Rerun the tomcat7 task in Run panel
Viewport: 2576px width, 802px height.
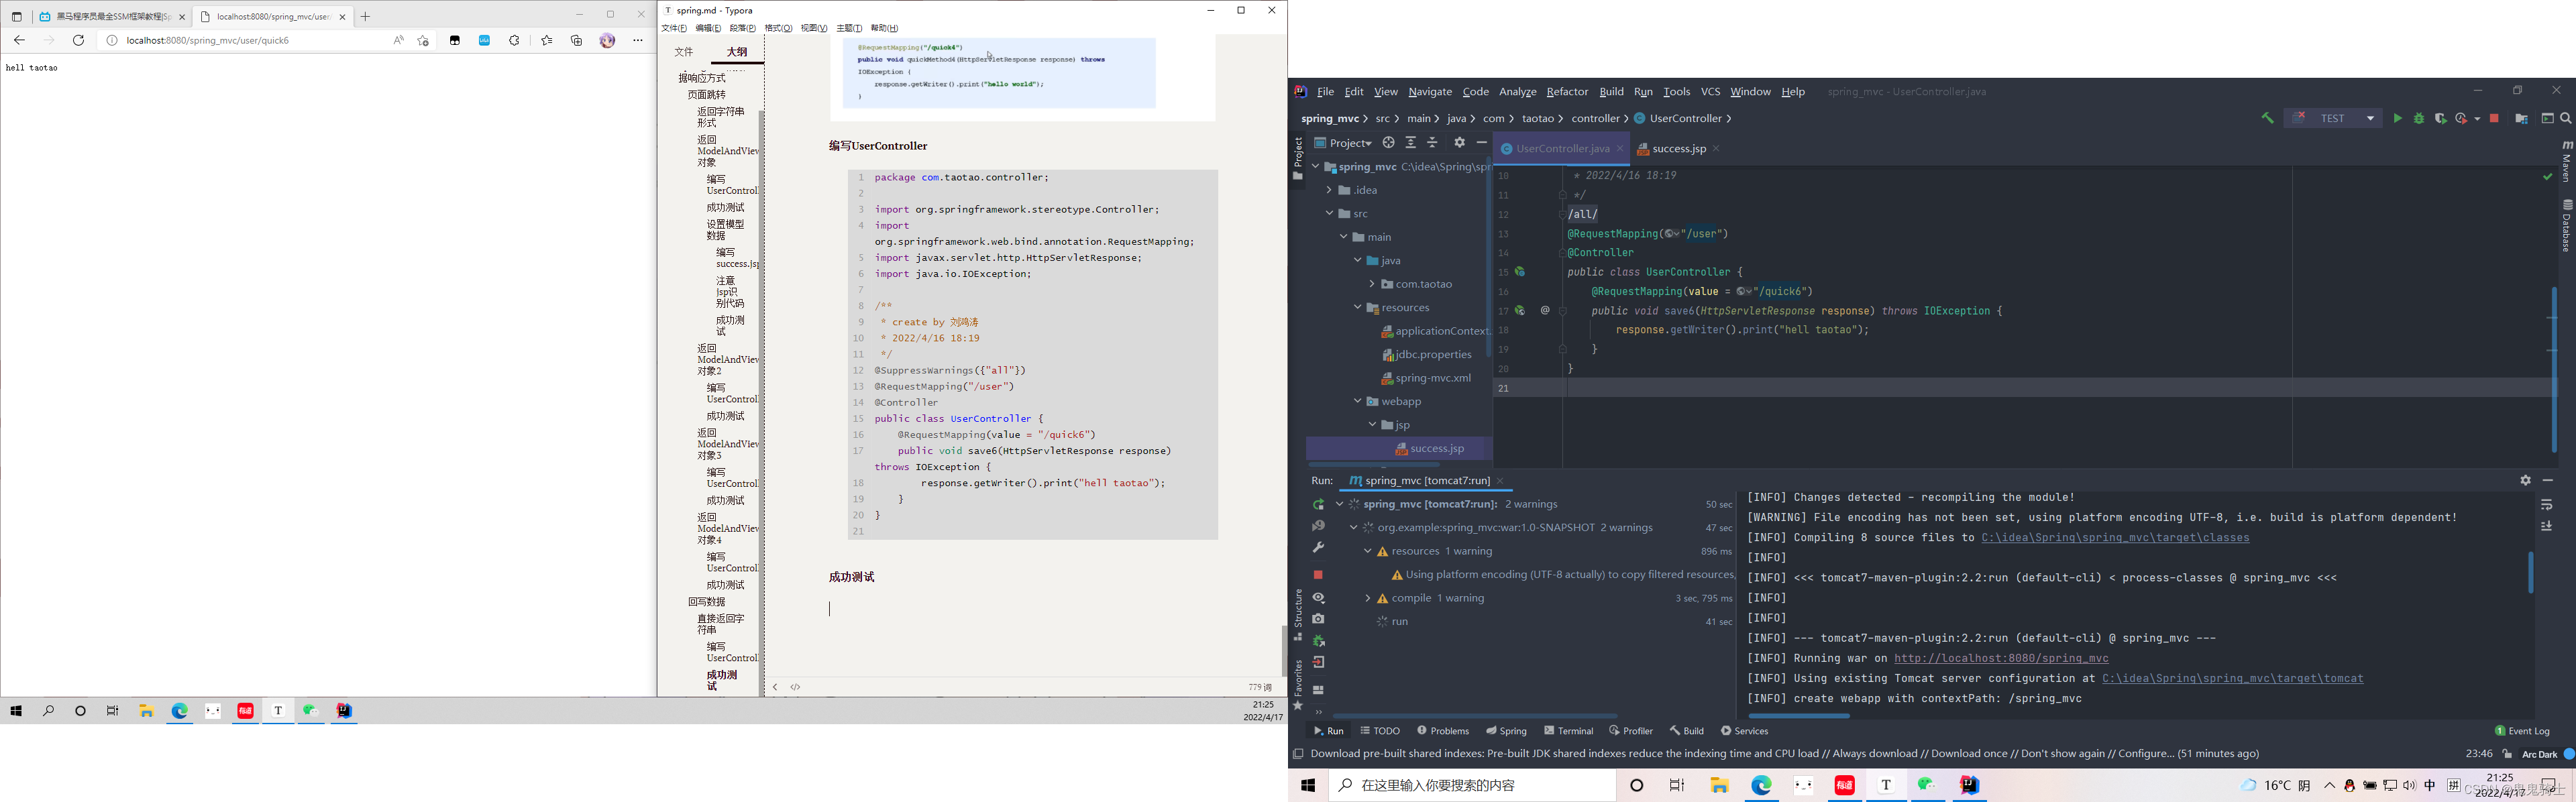[x=1318, y=504]
